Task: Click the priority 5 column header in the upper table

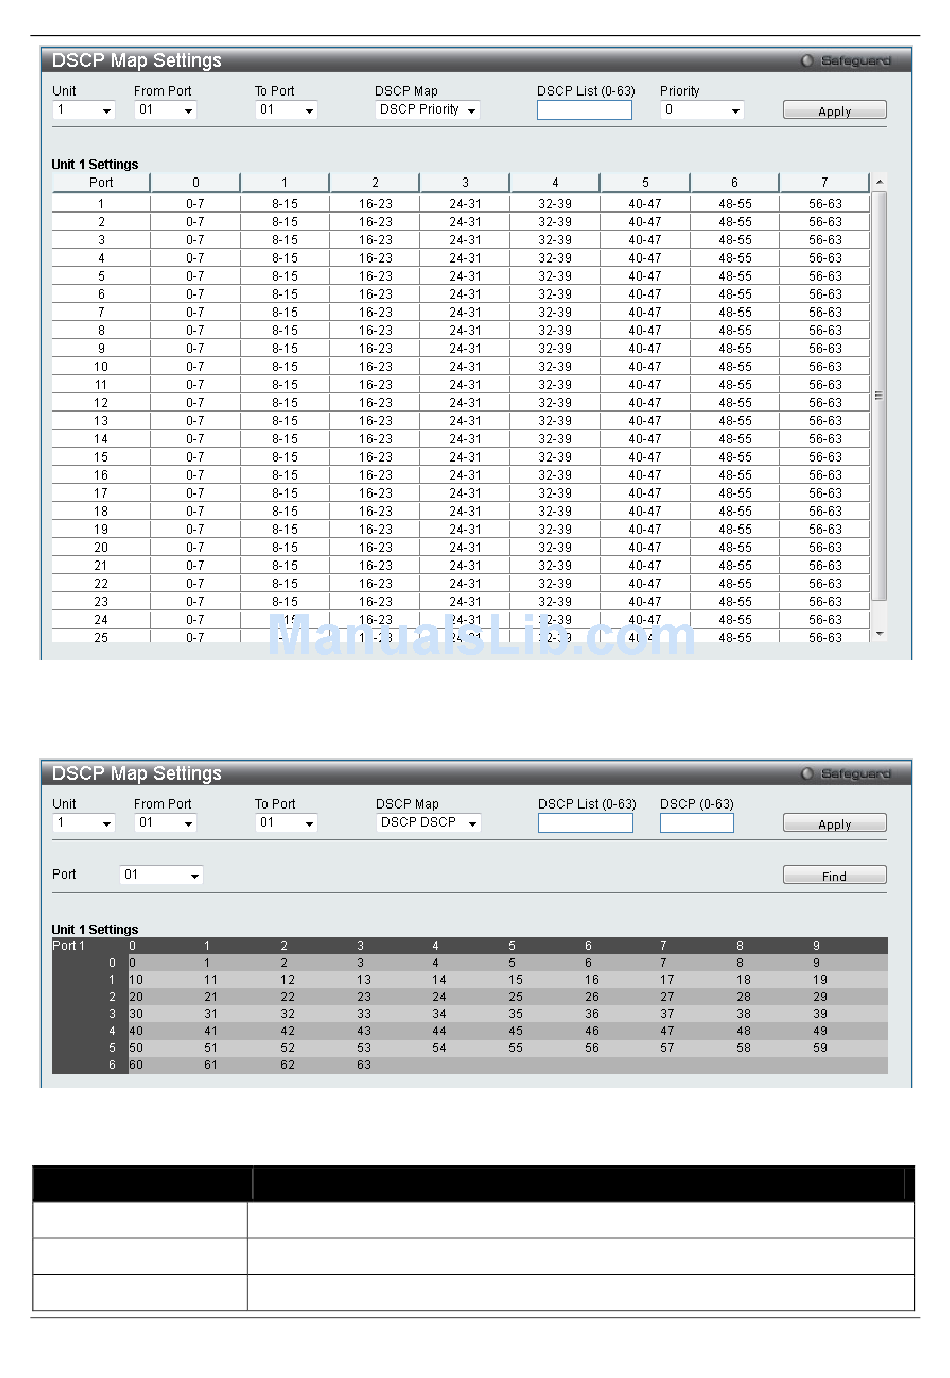Action: point(645,182)
